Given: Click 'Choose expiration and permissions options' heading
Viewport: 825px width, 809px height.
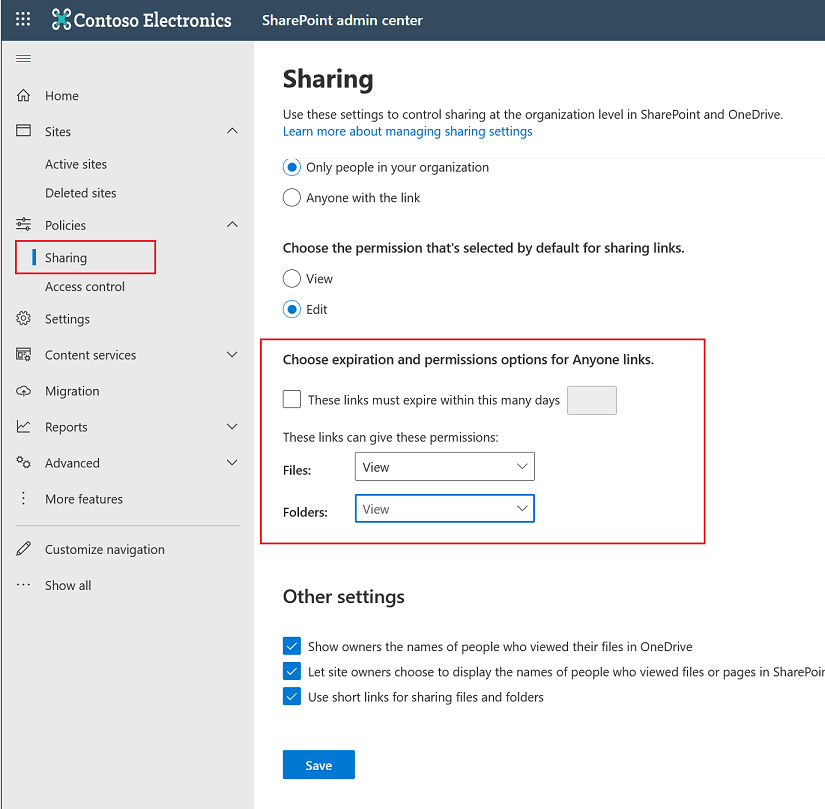Looking at the screenshot, I should 468,360.
